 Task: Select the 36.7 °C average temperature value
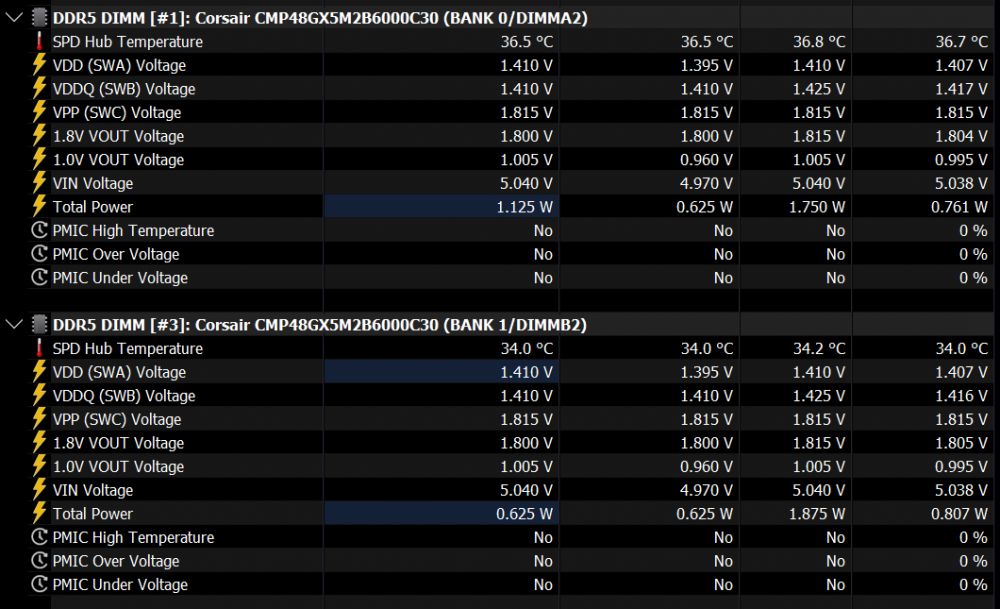(962, 41)
